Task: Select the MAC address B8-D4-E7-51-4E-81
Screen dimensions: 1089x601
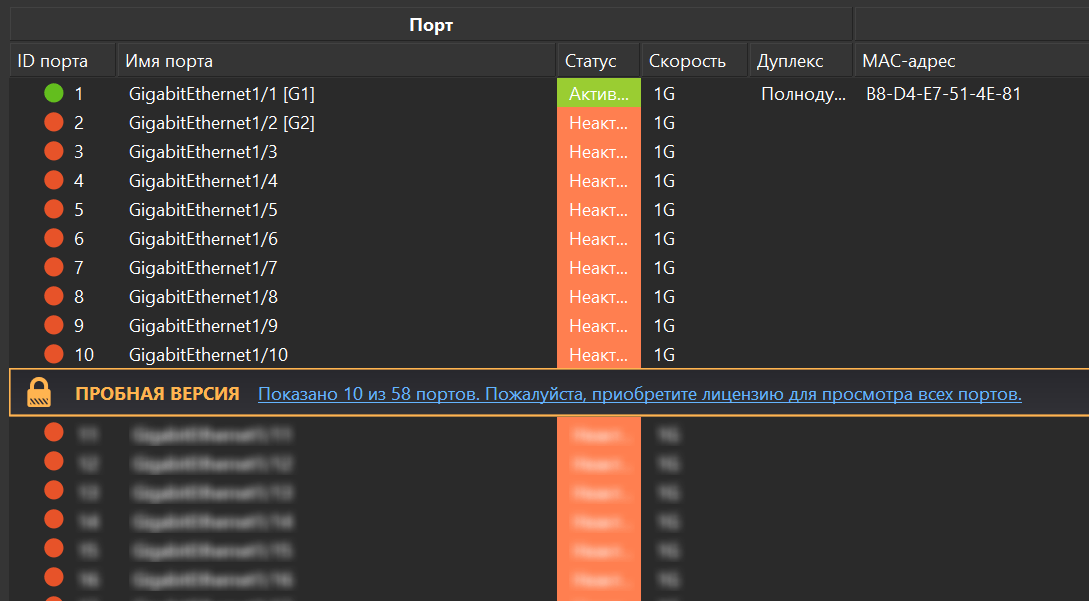Action: point(943,94)
